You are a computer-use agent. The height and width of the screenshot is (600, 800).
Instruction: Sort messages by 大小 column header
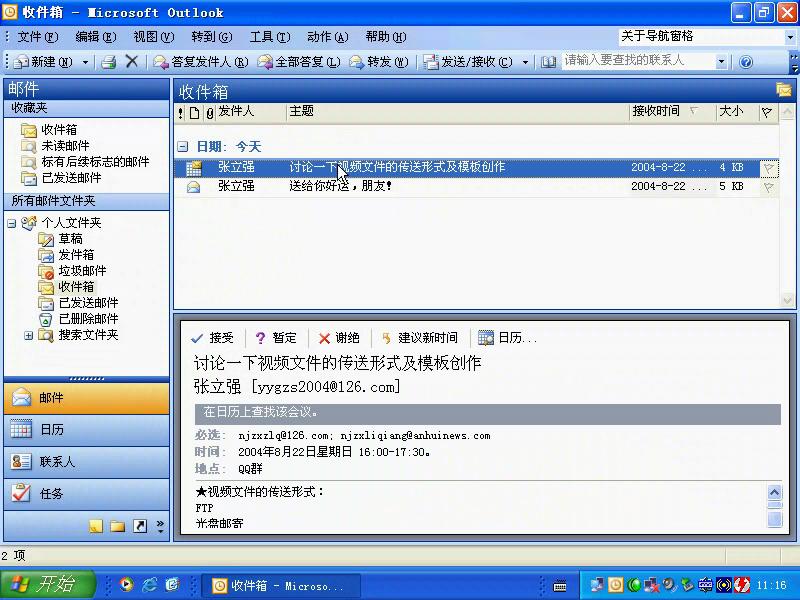click(736, 112)
